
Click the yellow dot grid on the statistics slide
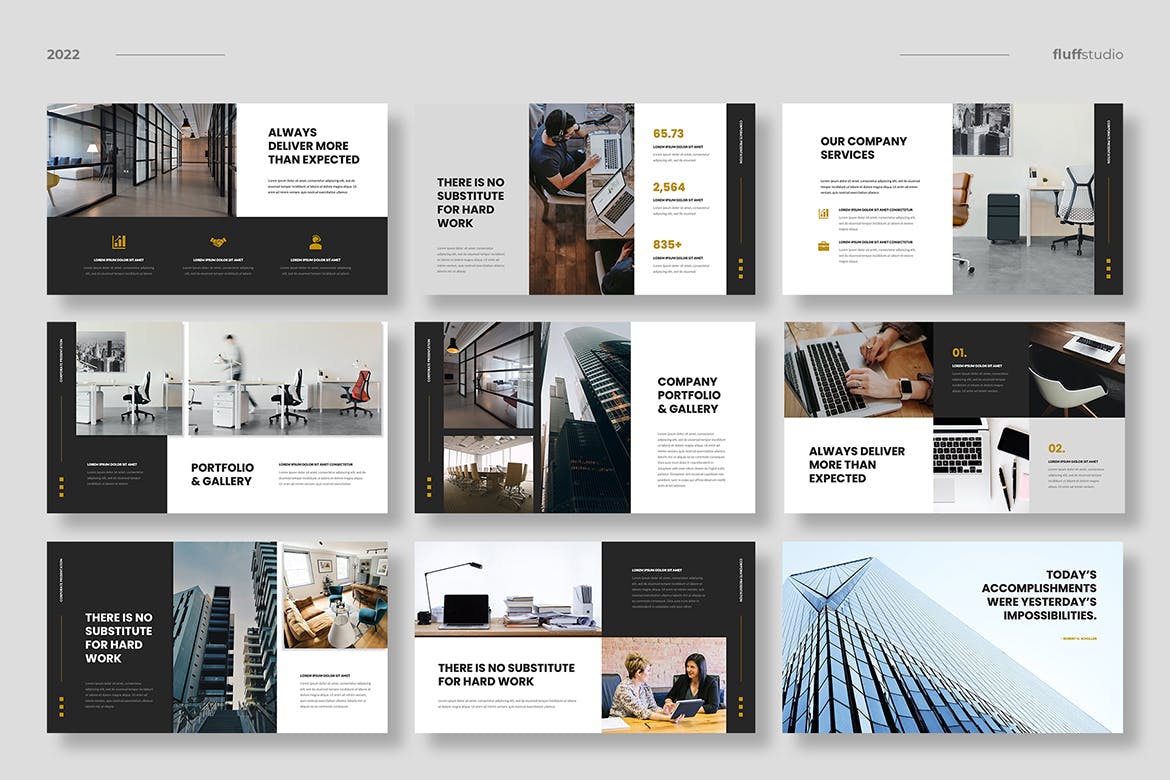click(741, 268)
